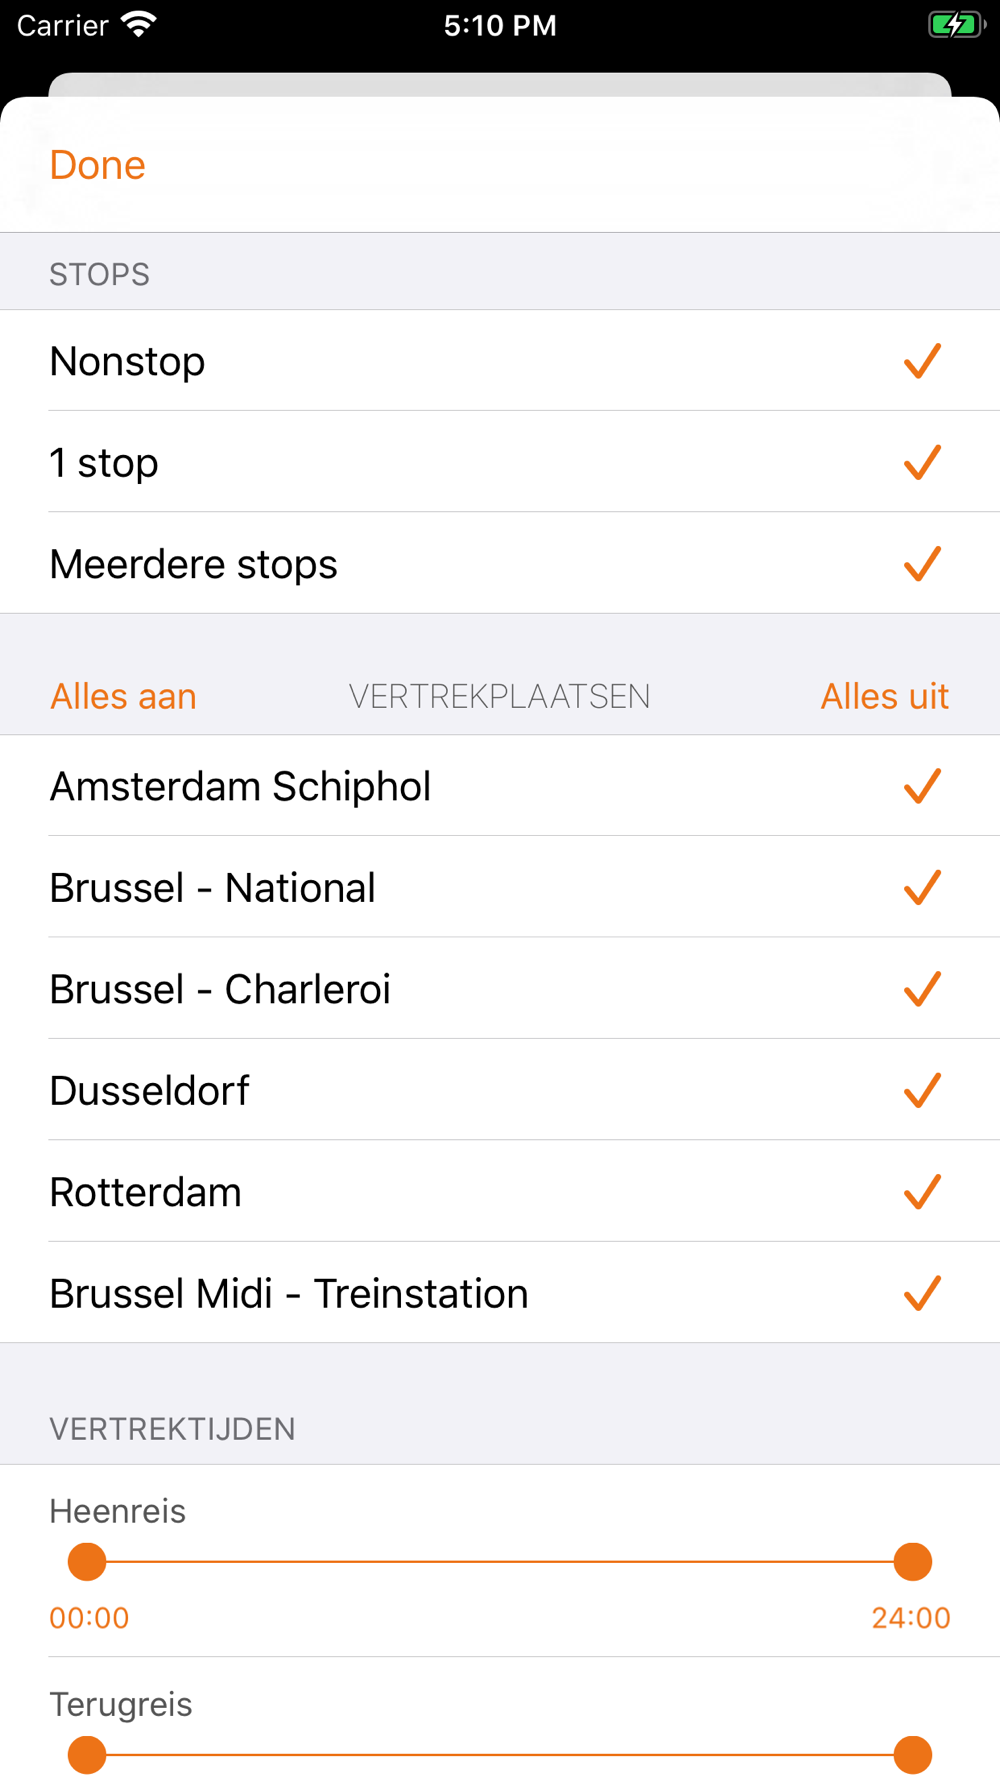Click Terugreis slider left handle
1000x1778 pixels.
87,1755
